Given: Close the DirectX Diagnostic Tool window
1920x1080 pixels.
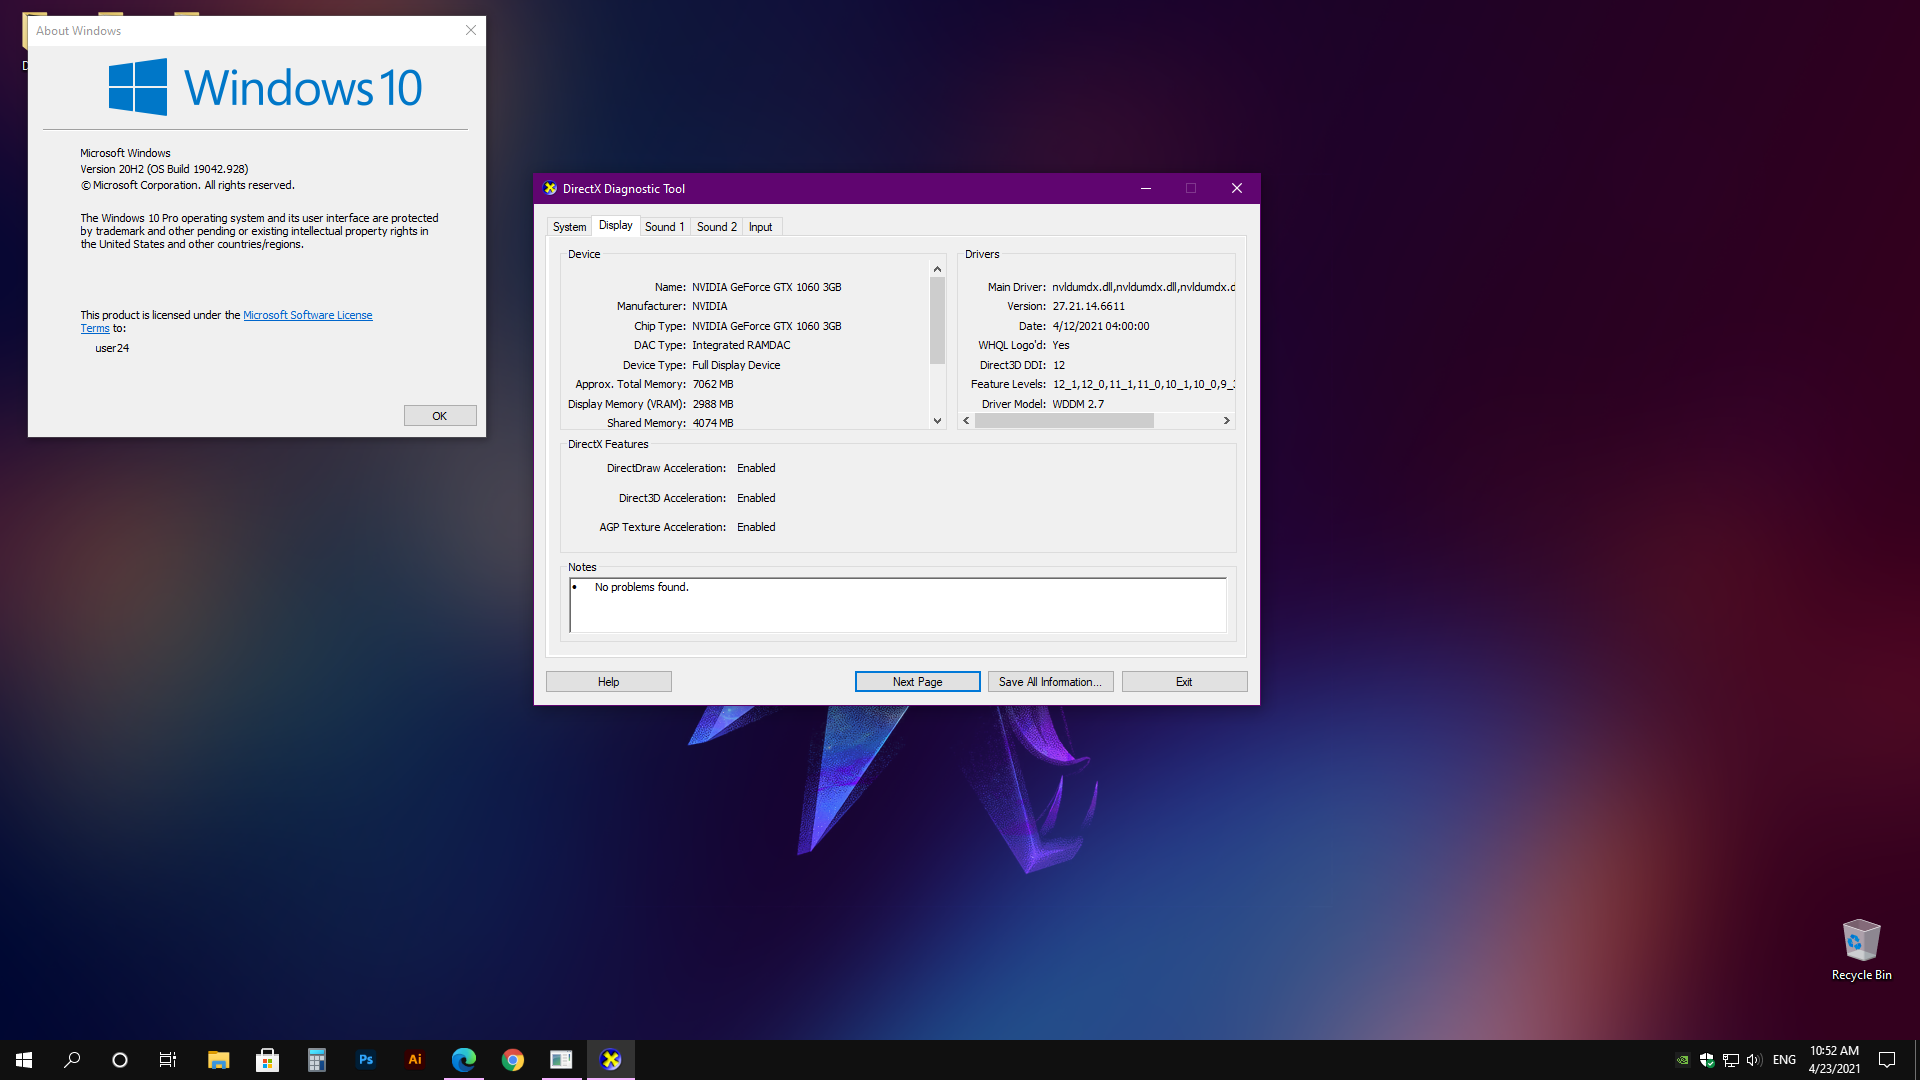Looking at the screenshot, I should click(1237, 188).
